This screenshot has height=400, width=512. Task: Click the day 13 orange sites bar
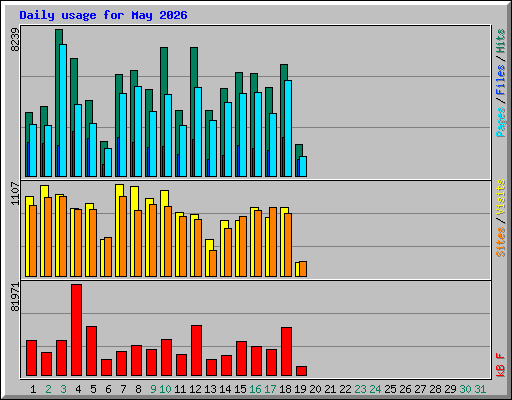pyautogui.click(x=213, y=263)
